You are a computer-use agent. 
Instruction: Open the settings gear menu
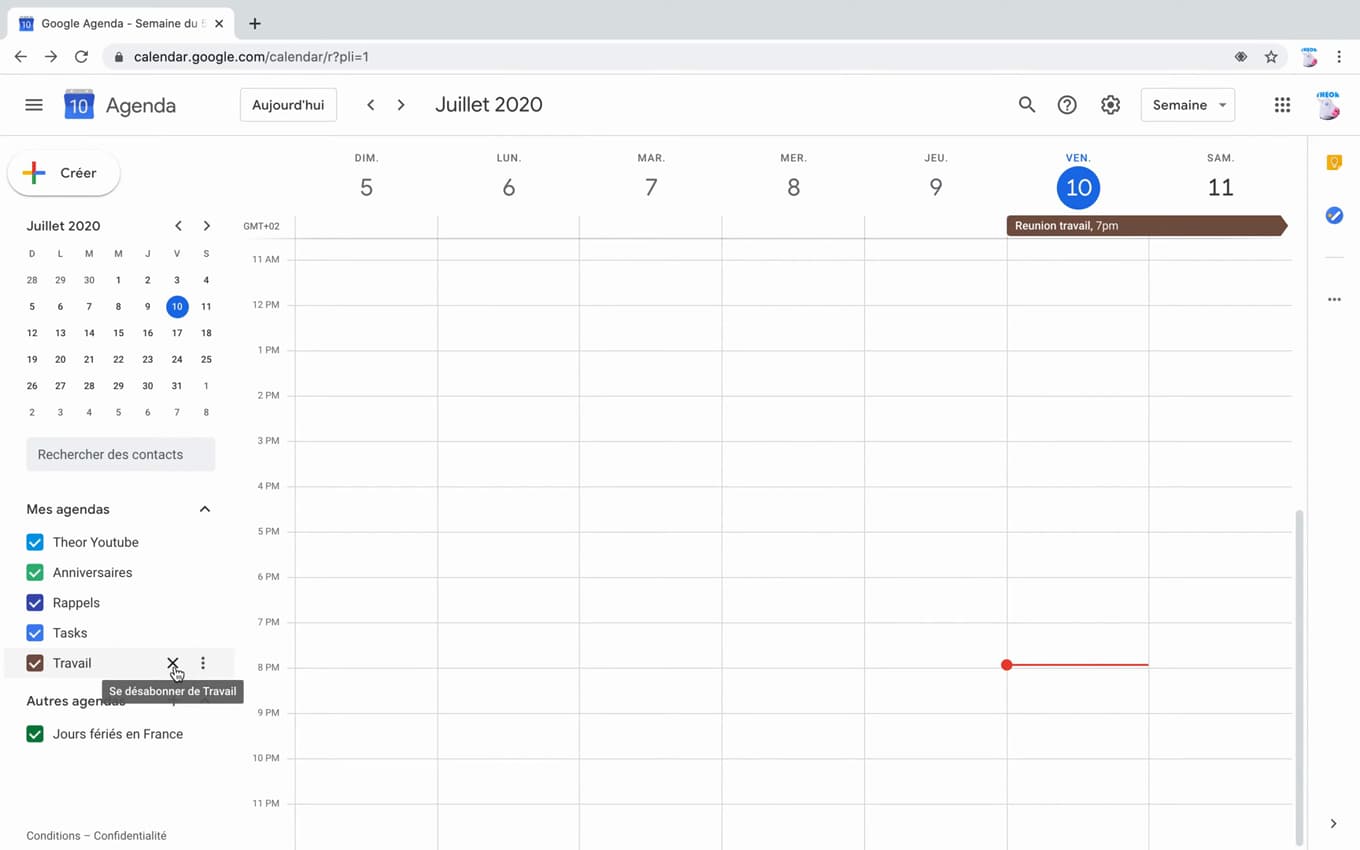pyautogui.click(x=1110, y=105)
